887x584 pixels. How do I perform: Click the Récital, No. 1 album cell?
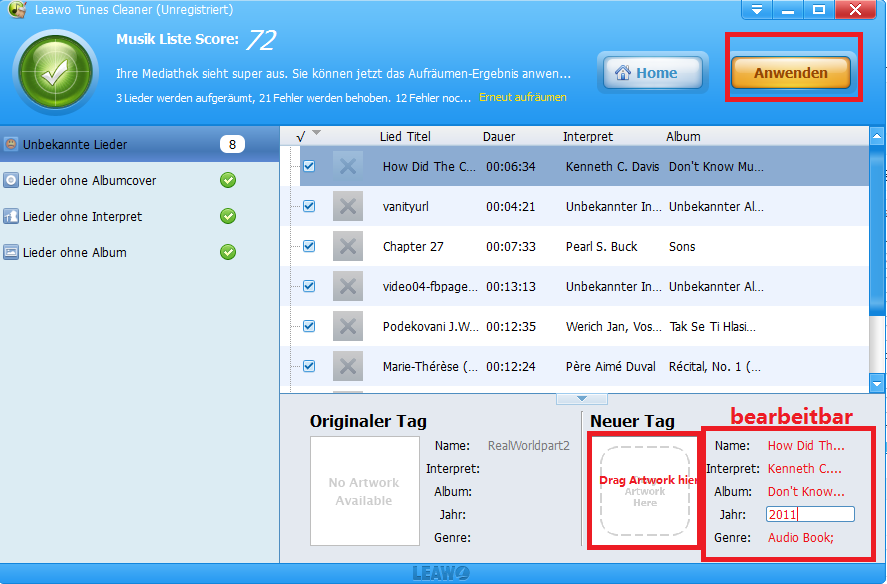pyautogui.click(x=714, y=367)
